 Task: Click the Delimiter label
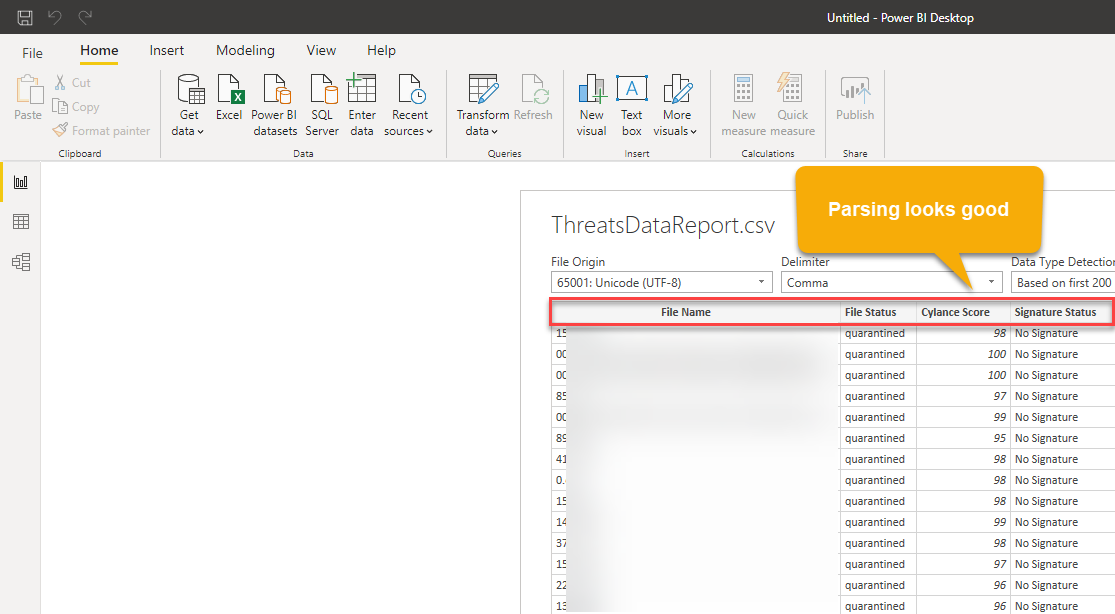[805, 262]
